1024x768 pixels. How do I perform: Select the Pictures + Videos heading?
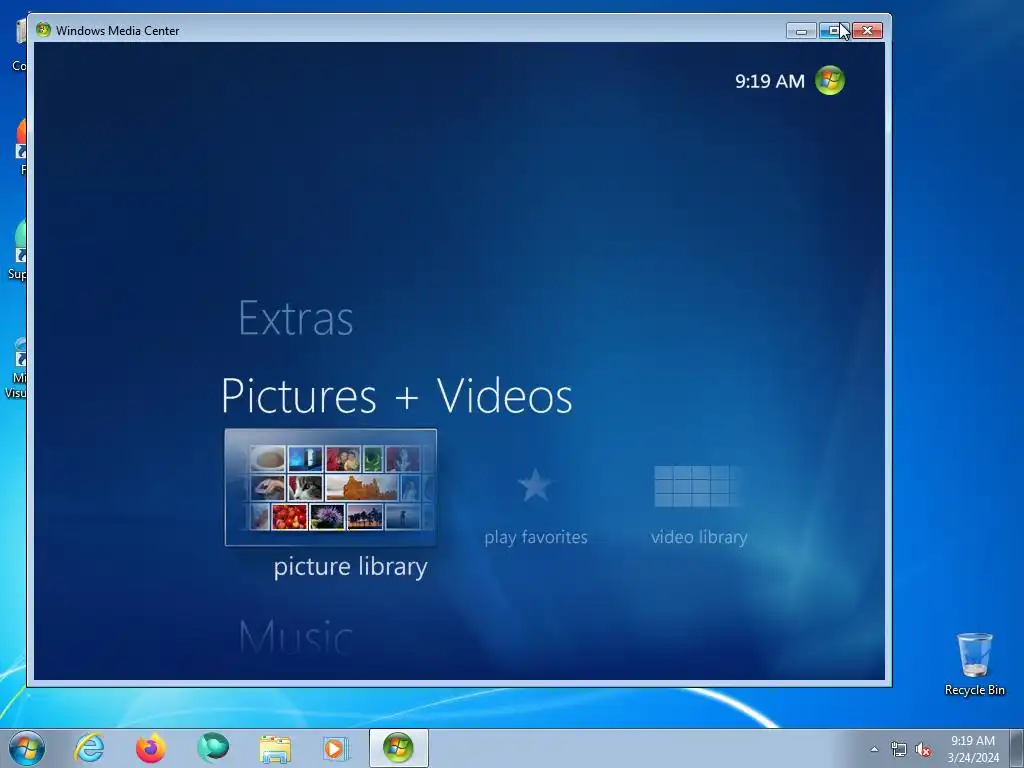[396, 396]
